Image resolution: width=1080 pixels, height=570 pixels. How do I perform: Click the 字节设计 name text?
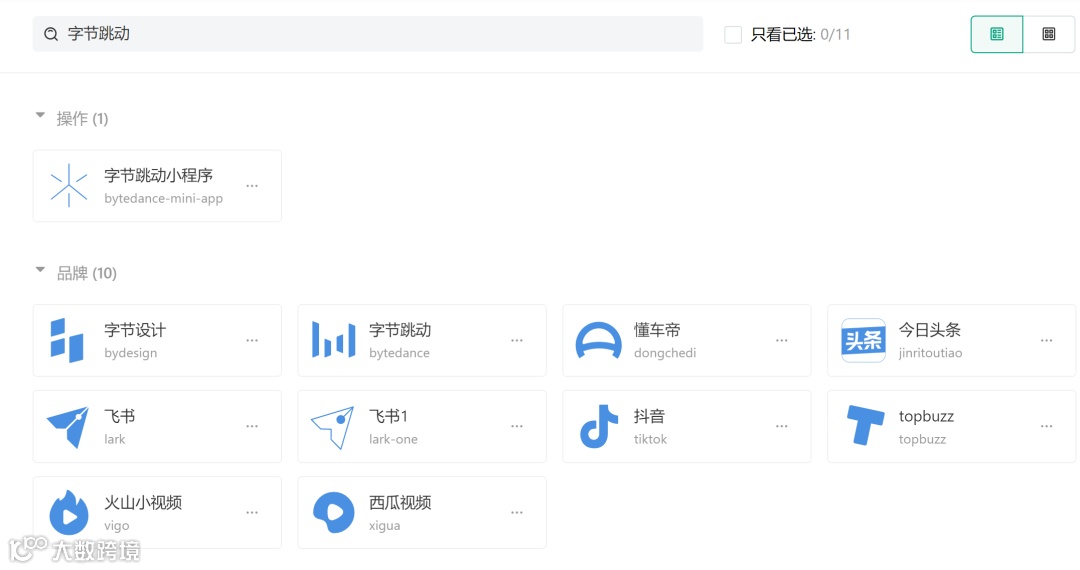pyautogui.click(x=135, y=330)
